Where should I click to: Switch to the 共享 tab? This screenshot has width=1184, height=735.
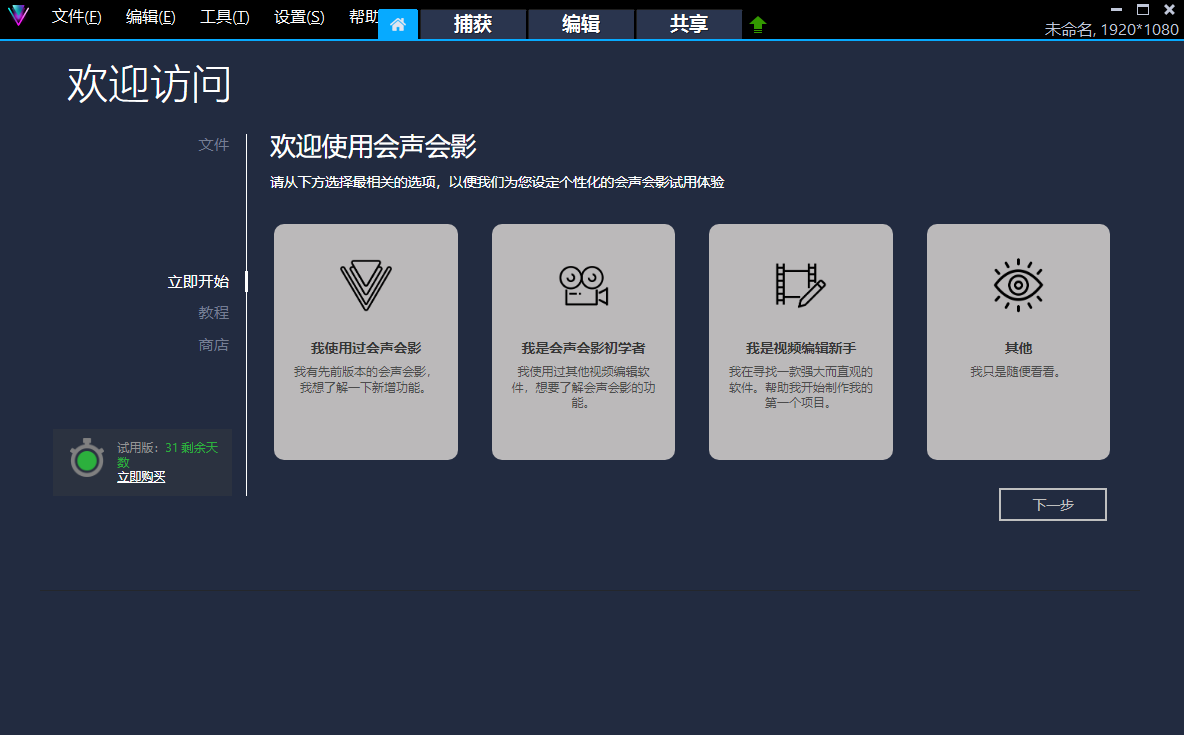pos(689,25)
